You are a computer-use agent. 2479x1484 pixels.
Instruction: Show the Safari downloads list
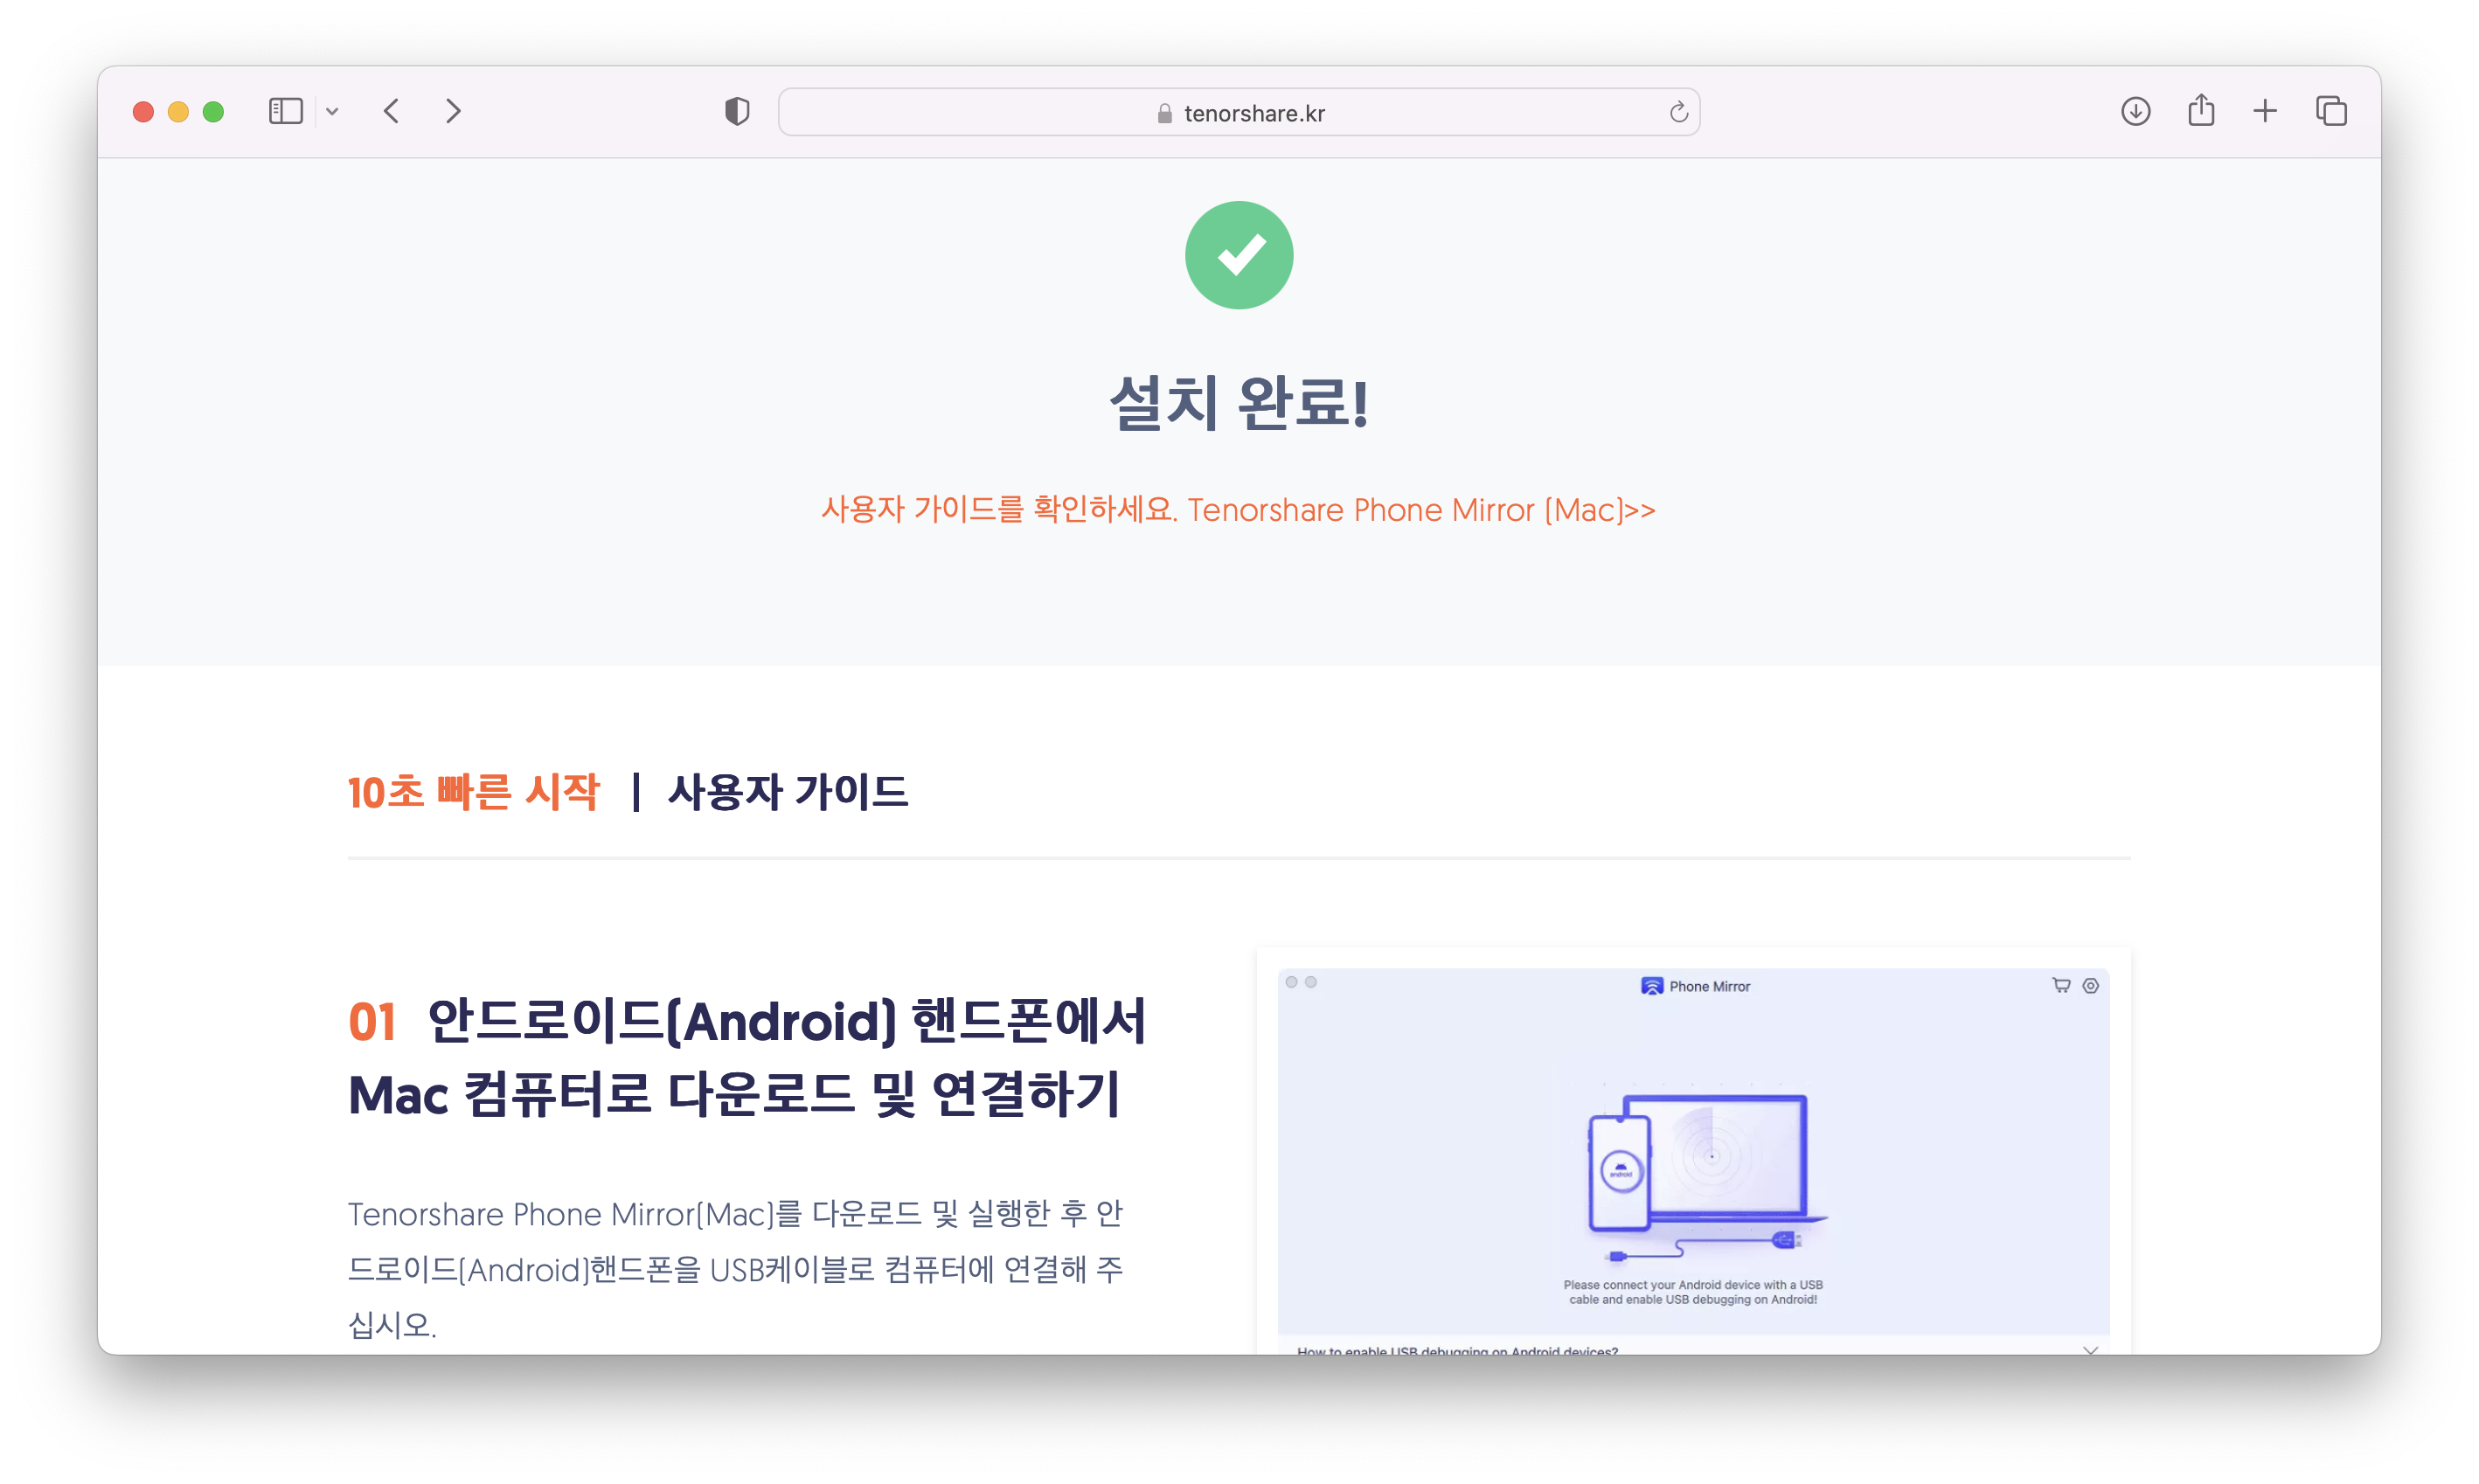(x=2135, y=111)
